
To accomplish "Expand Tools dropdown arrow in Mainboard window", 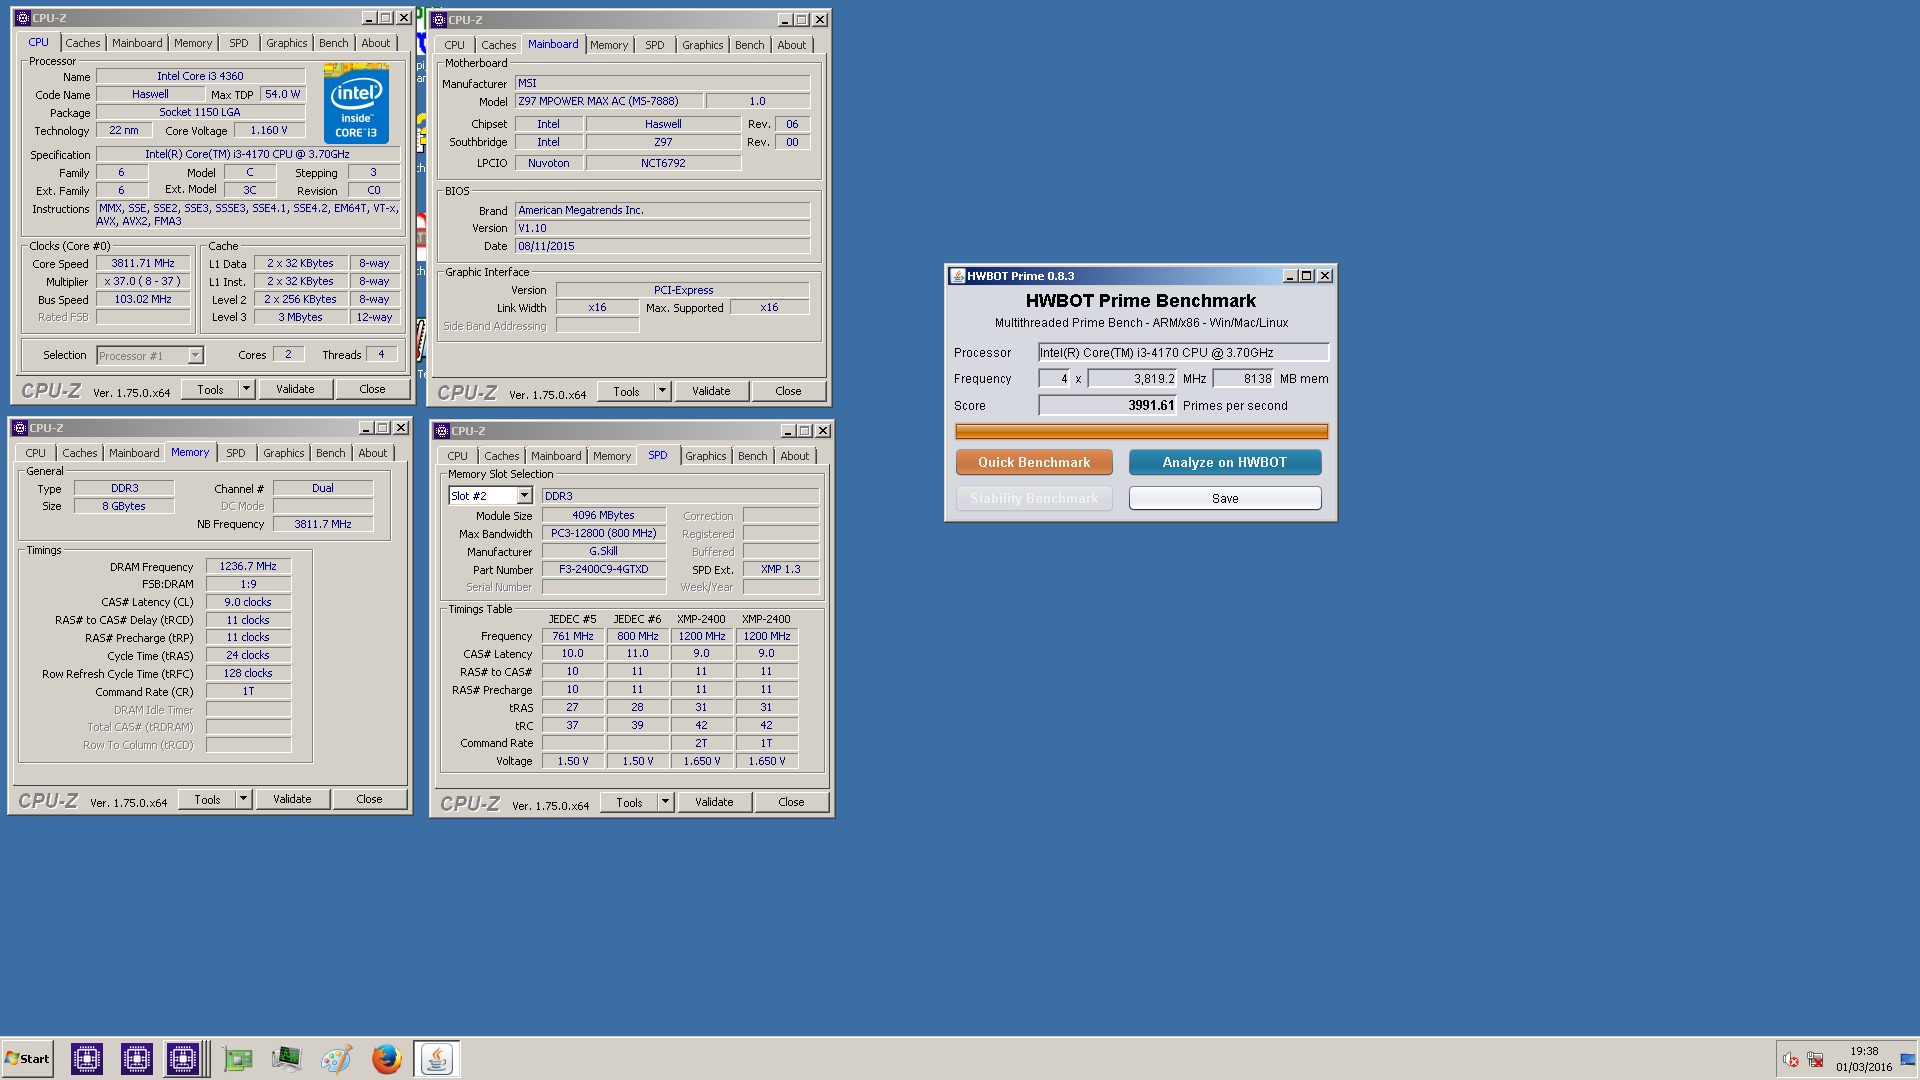I will tap(662, 391).
